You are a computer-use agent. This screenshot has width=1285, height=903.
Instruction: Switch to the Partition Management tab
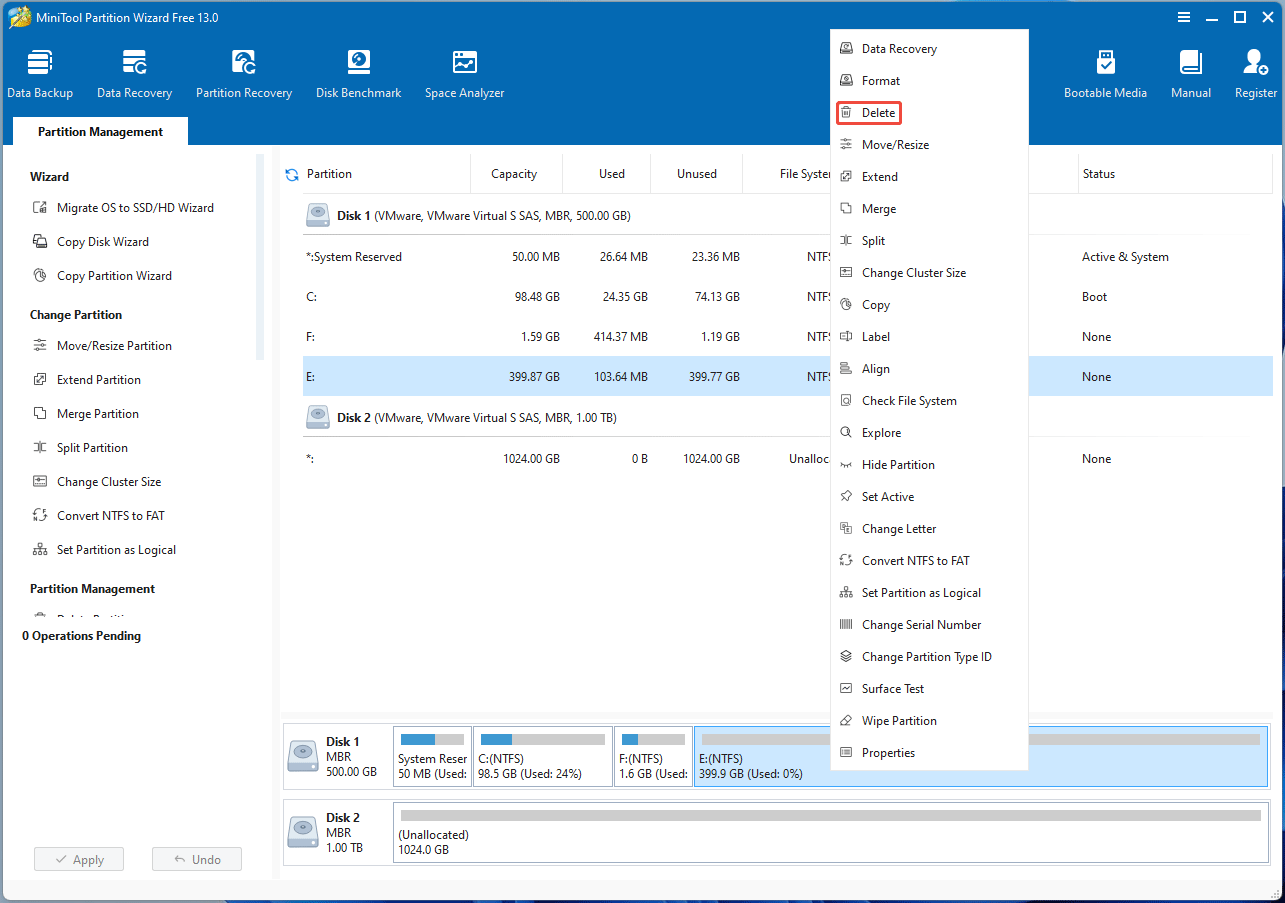click(100, 132)
